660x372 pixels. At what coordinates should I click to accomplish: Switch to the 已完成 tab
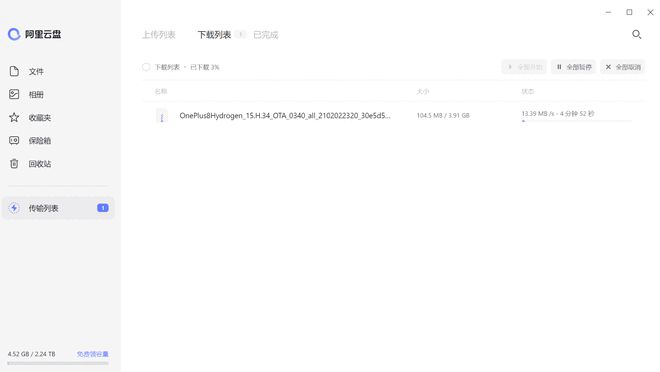pos(266,35)
